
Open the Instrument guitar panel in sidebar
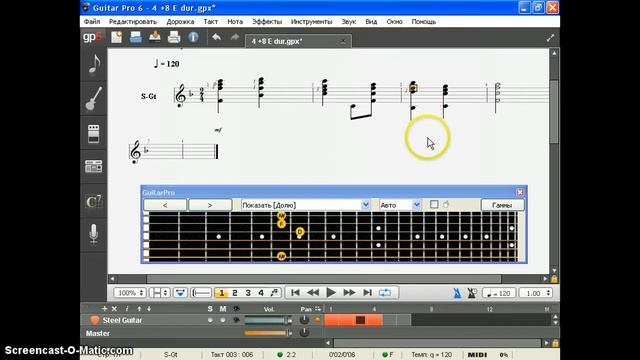point(94,98)
